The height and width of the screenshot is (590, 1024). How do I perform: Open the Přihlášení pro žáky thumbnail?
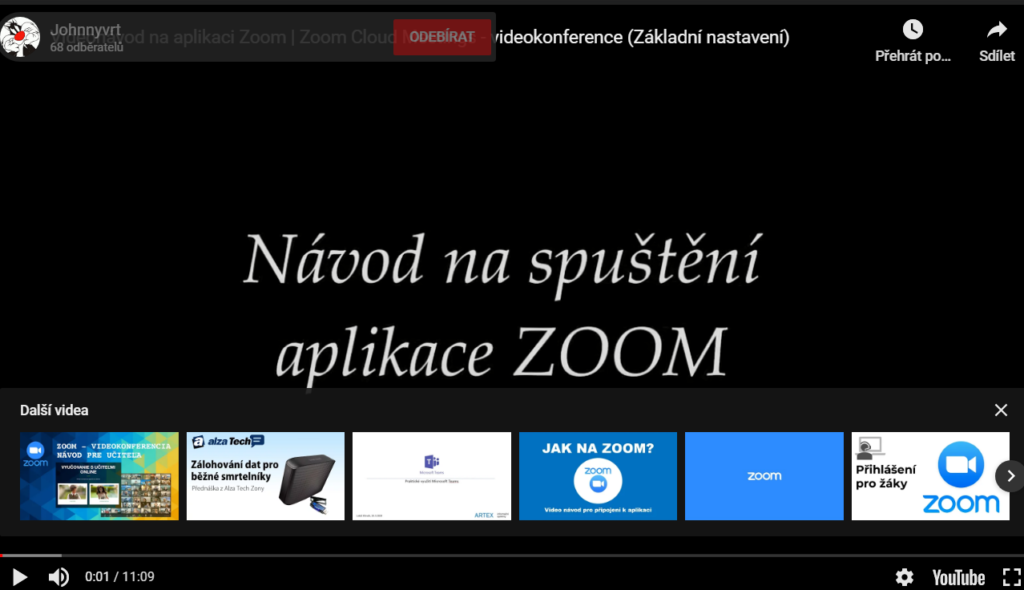[x=930, y=476]
